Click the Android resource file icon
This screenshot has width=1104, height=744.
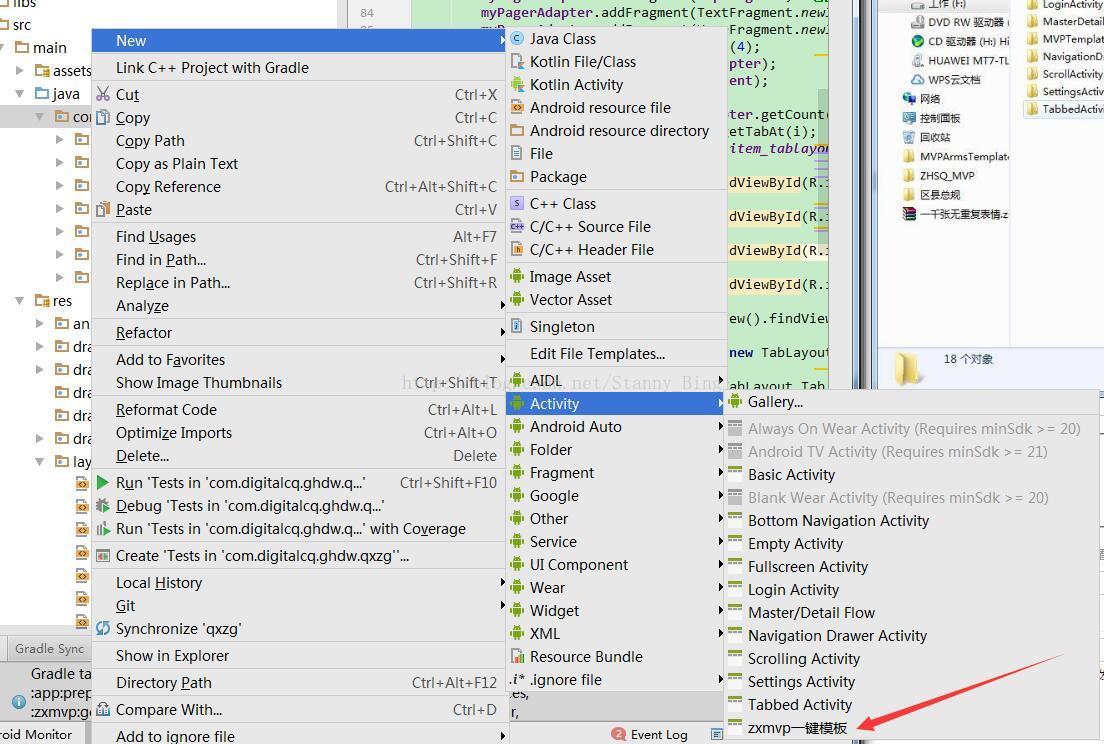(517, 108)
